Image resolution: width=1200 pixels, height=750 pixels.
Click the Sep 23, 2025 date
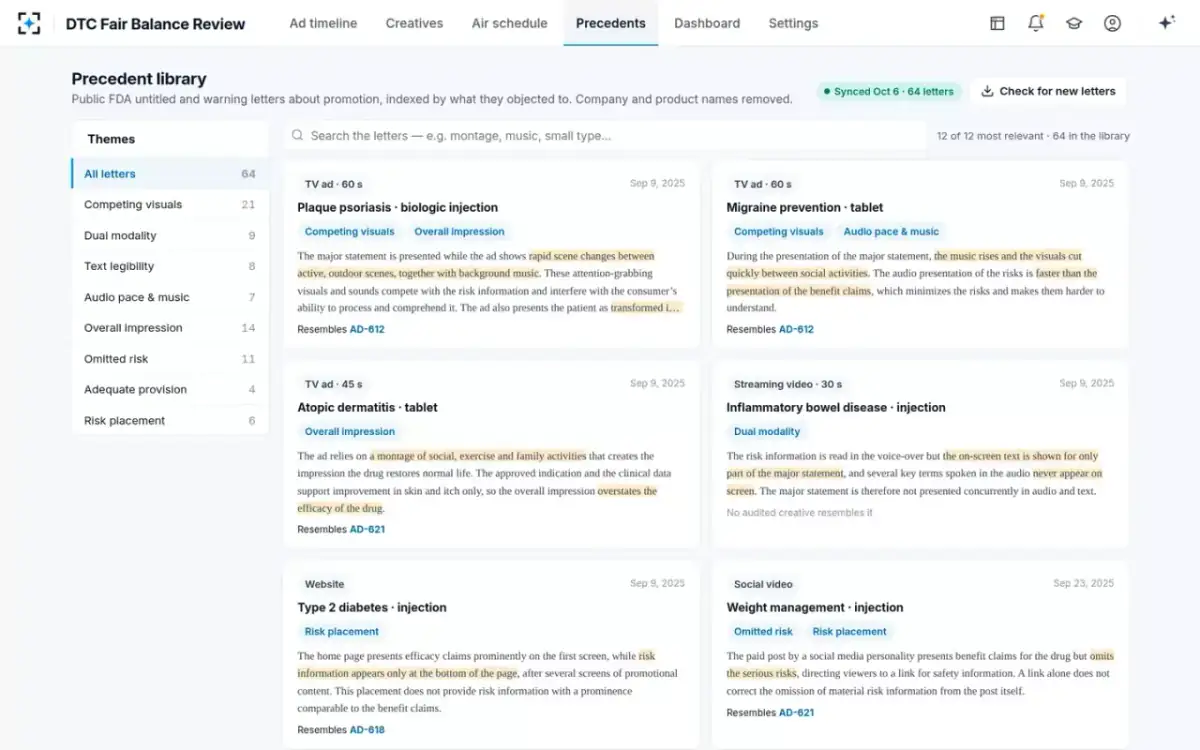(x=1083, y=583)
